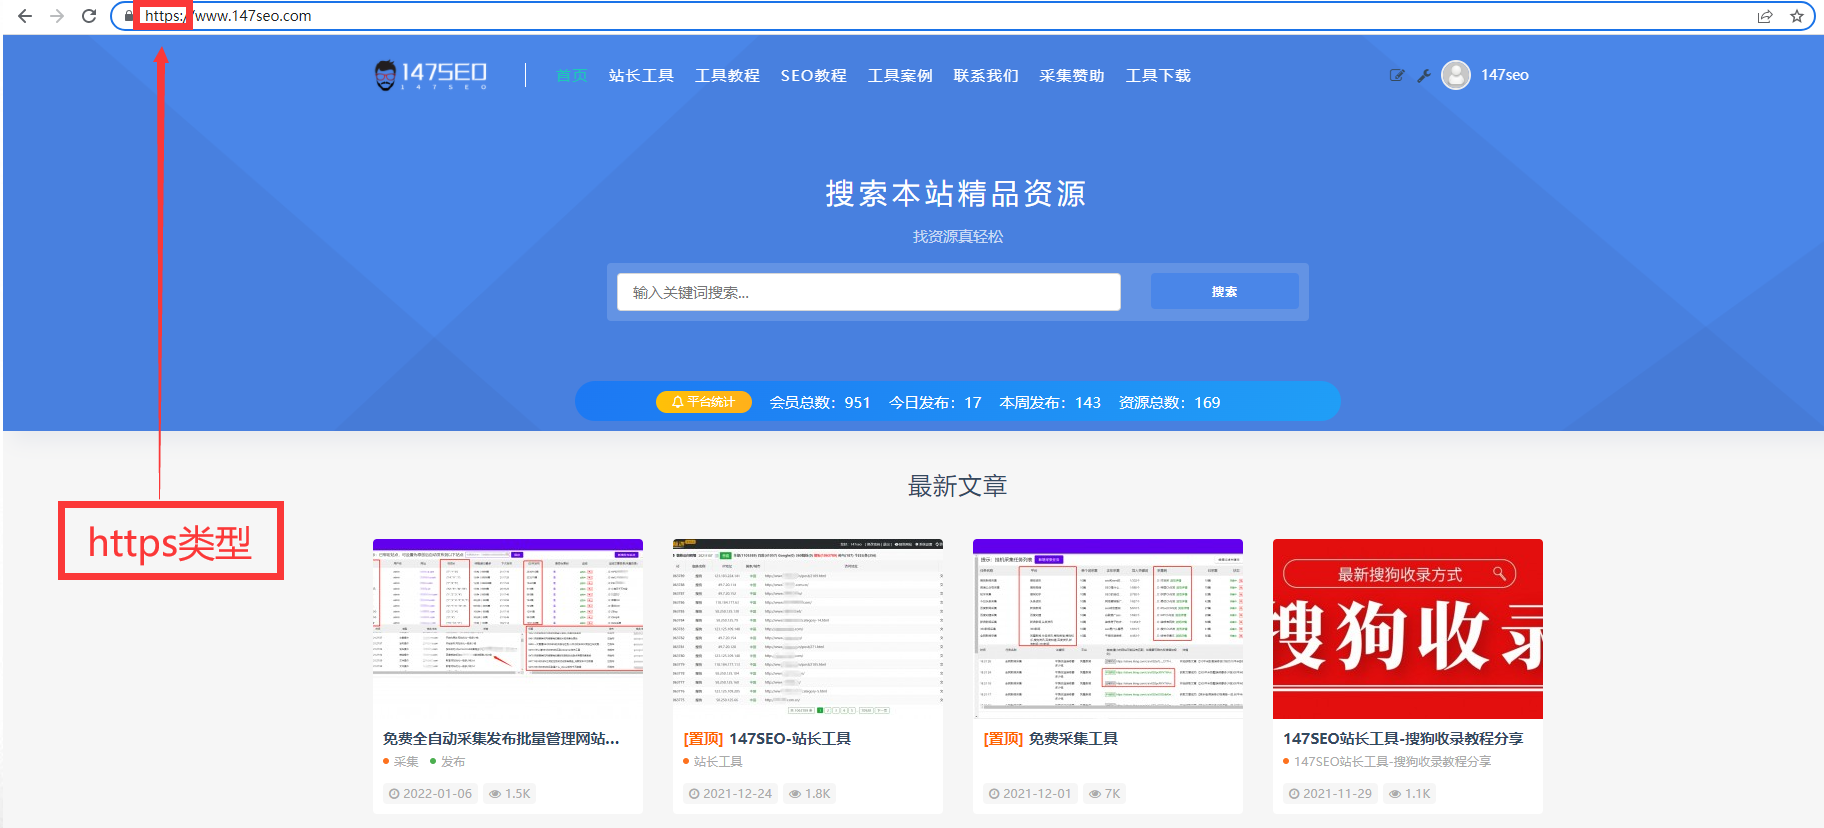Go forward with the browser forward arrow
The height and width of the screenshot is (828, 1824).
coord(57,16)
